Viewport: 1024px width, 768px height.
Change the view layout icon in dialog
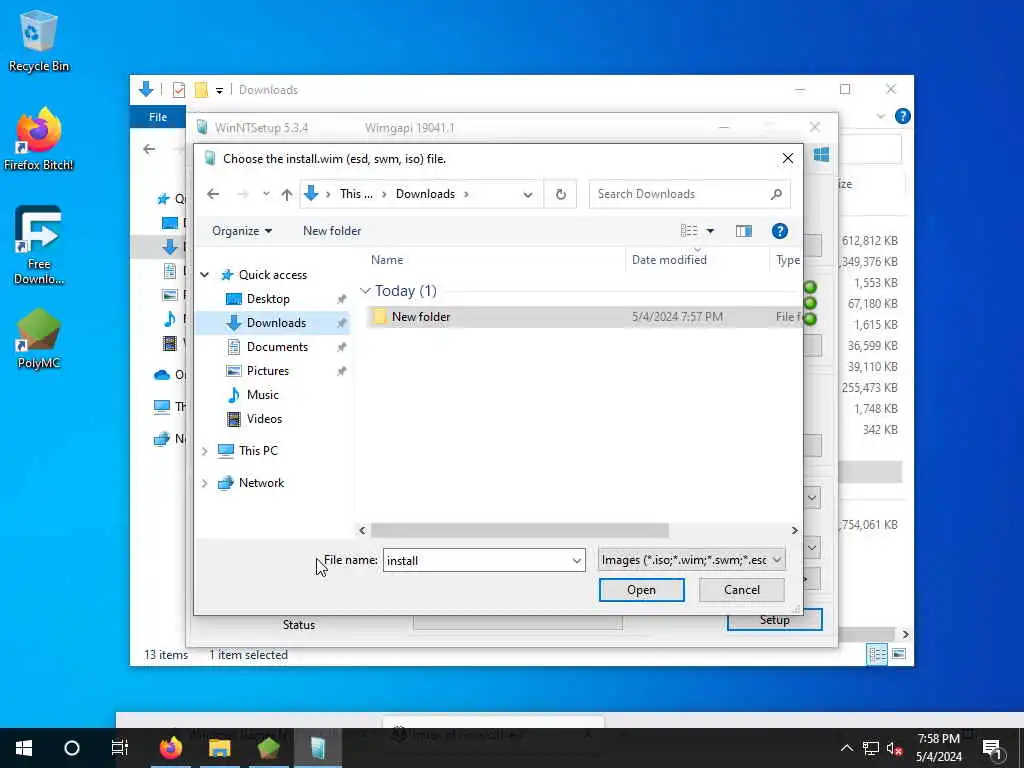[x=689, y=231]
